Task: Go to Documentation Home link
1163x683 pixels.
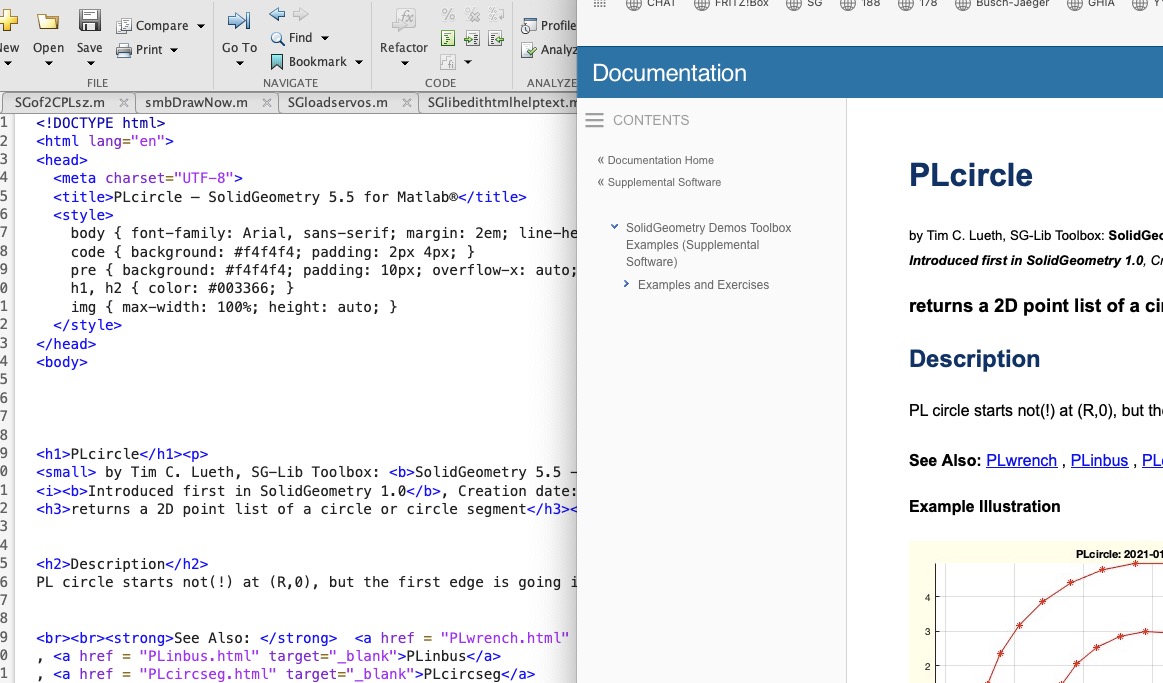Action: (x=660, y=160)
